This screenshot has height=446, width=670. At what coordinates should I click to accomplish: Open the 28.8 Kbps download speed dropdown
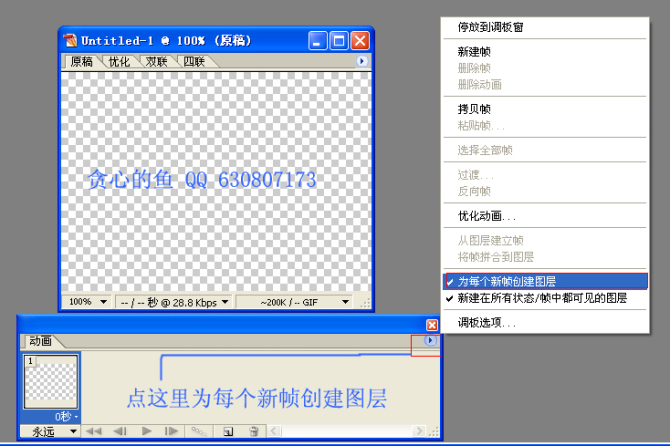(x=175, y=301)
